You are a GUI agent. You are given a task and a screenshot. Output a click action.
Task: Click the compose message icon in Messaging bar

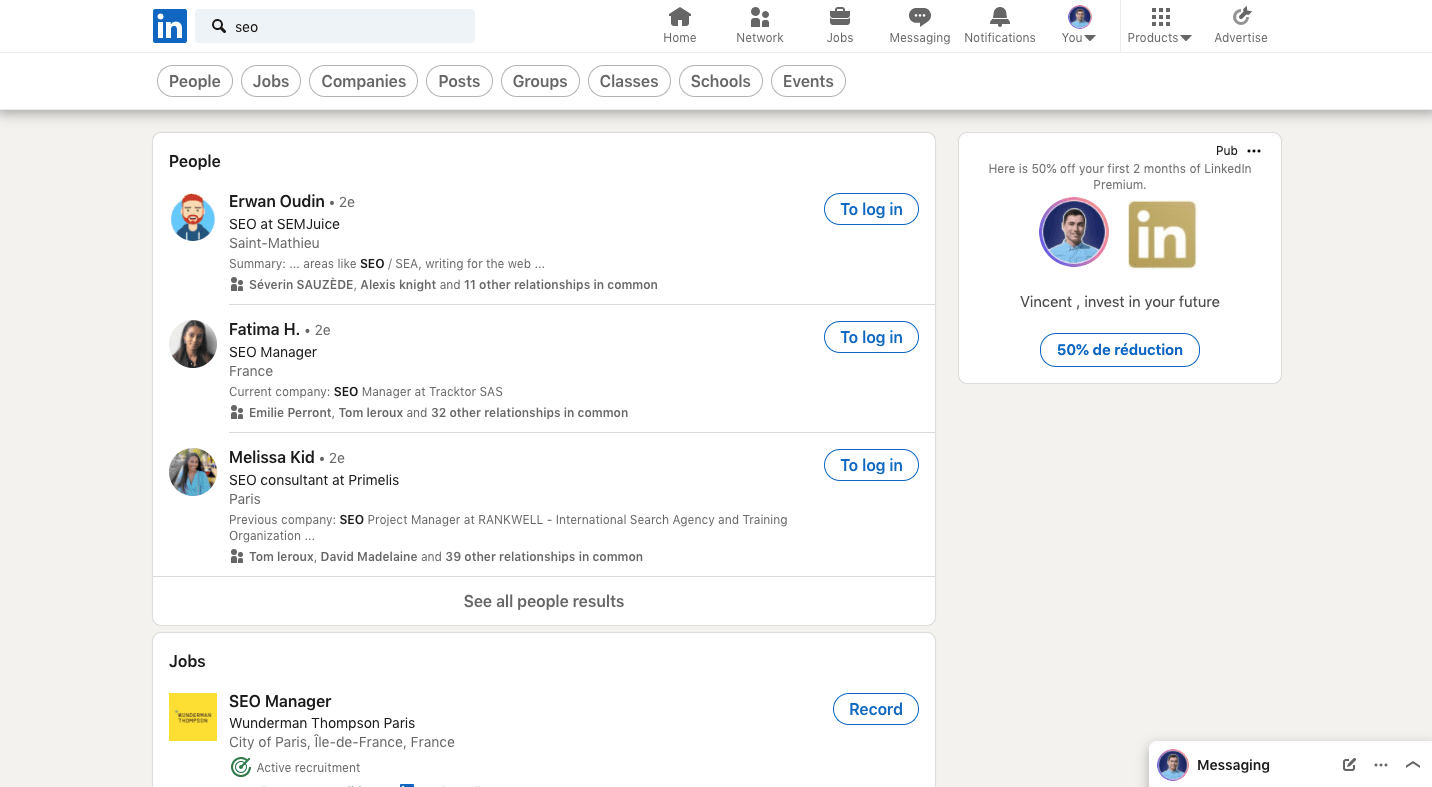tap(1349, 765)
